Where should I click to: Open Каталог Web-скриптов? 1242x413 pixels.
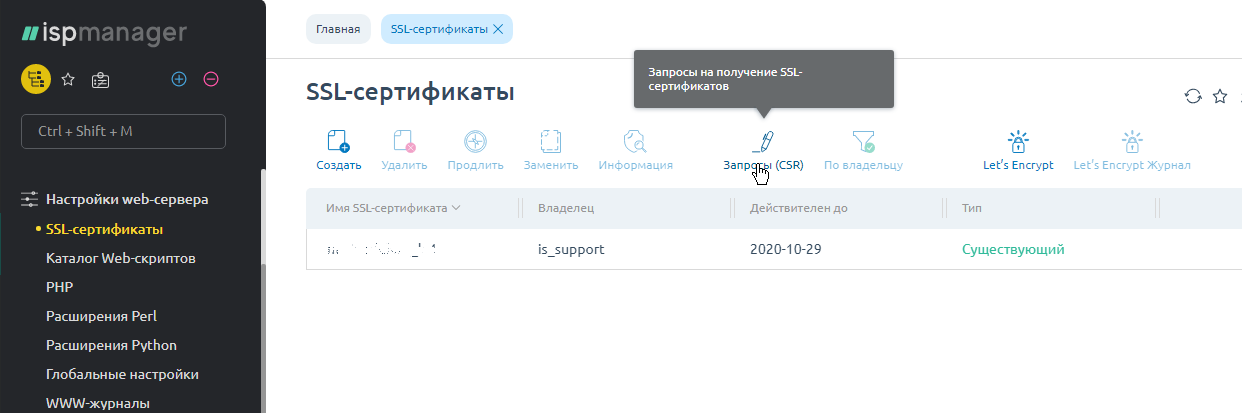[x=120, y=258]
